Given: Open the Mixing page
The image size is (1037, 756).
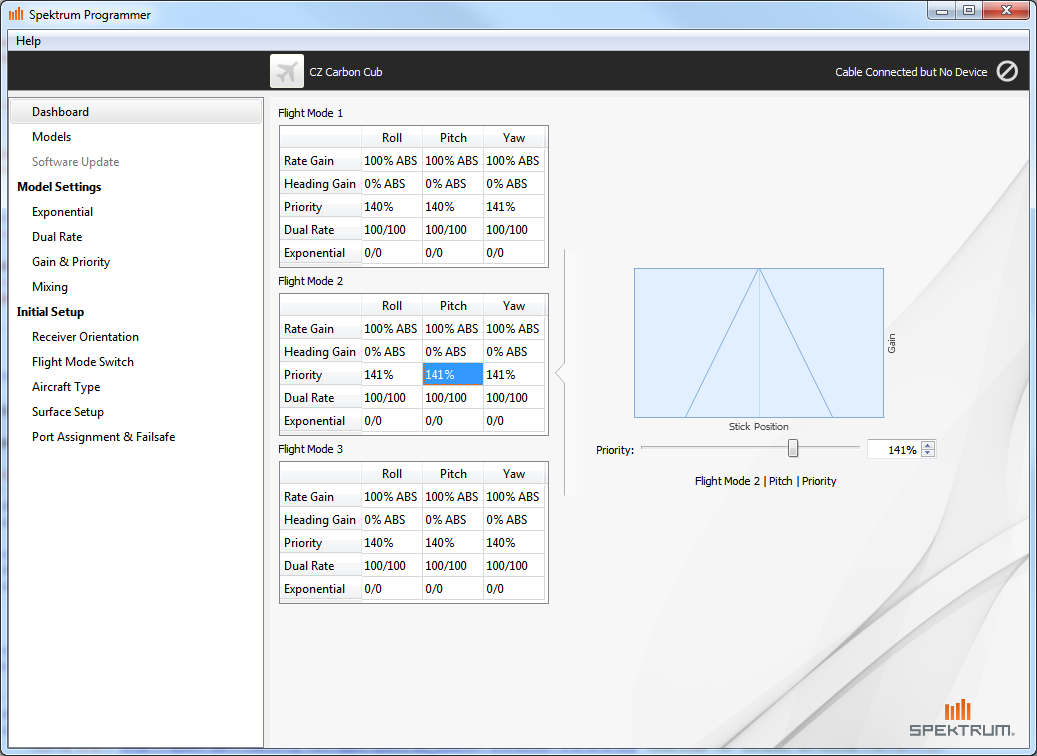Looking at the screenshot, I should 50,287.
